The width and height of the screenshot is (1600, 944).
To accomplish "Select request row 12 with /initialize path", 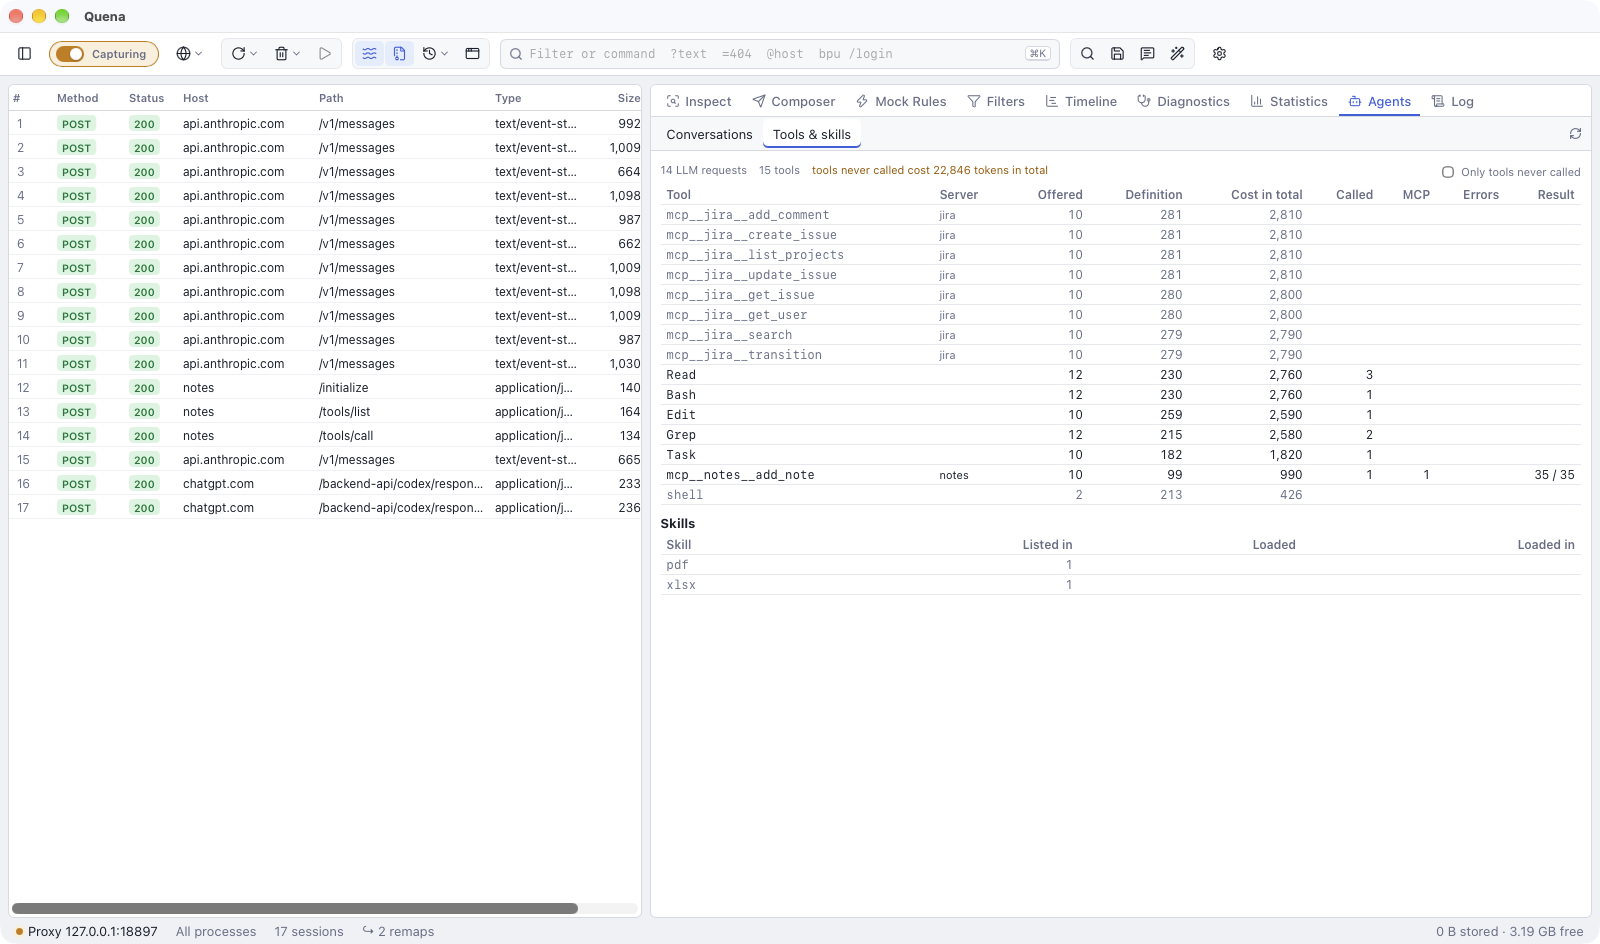I will click(325, 388).
